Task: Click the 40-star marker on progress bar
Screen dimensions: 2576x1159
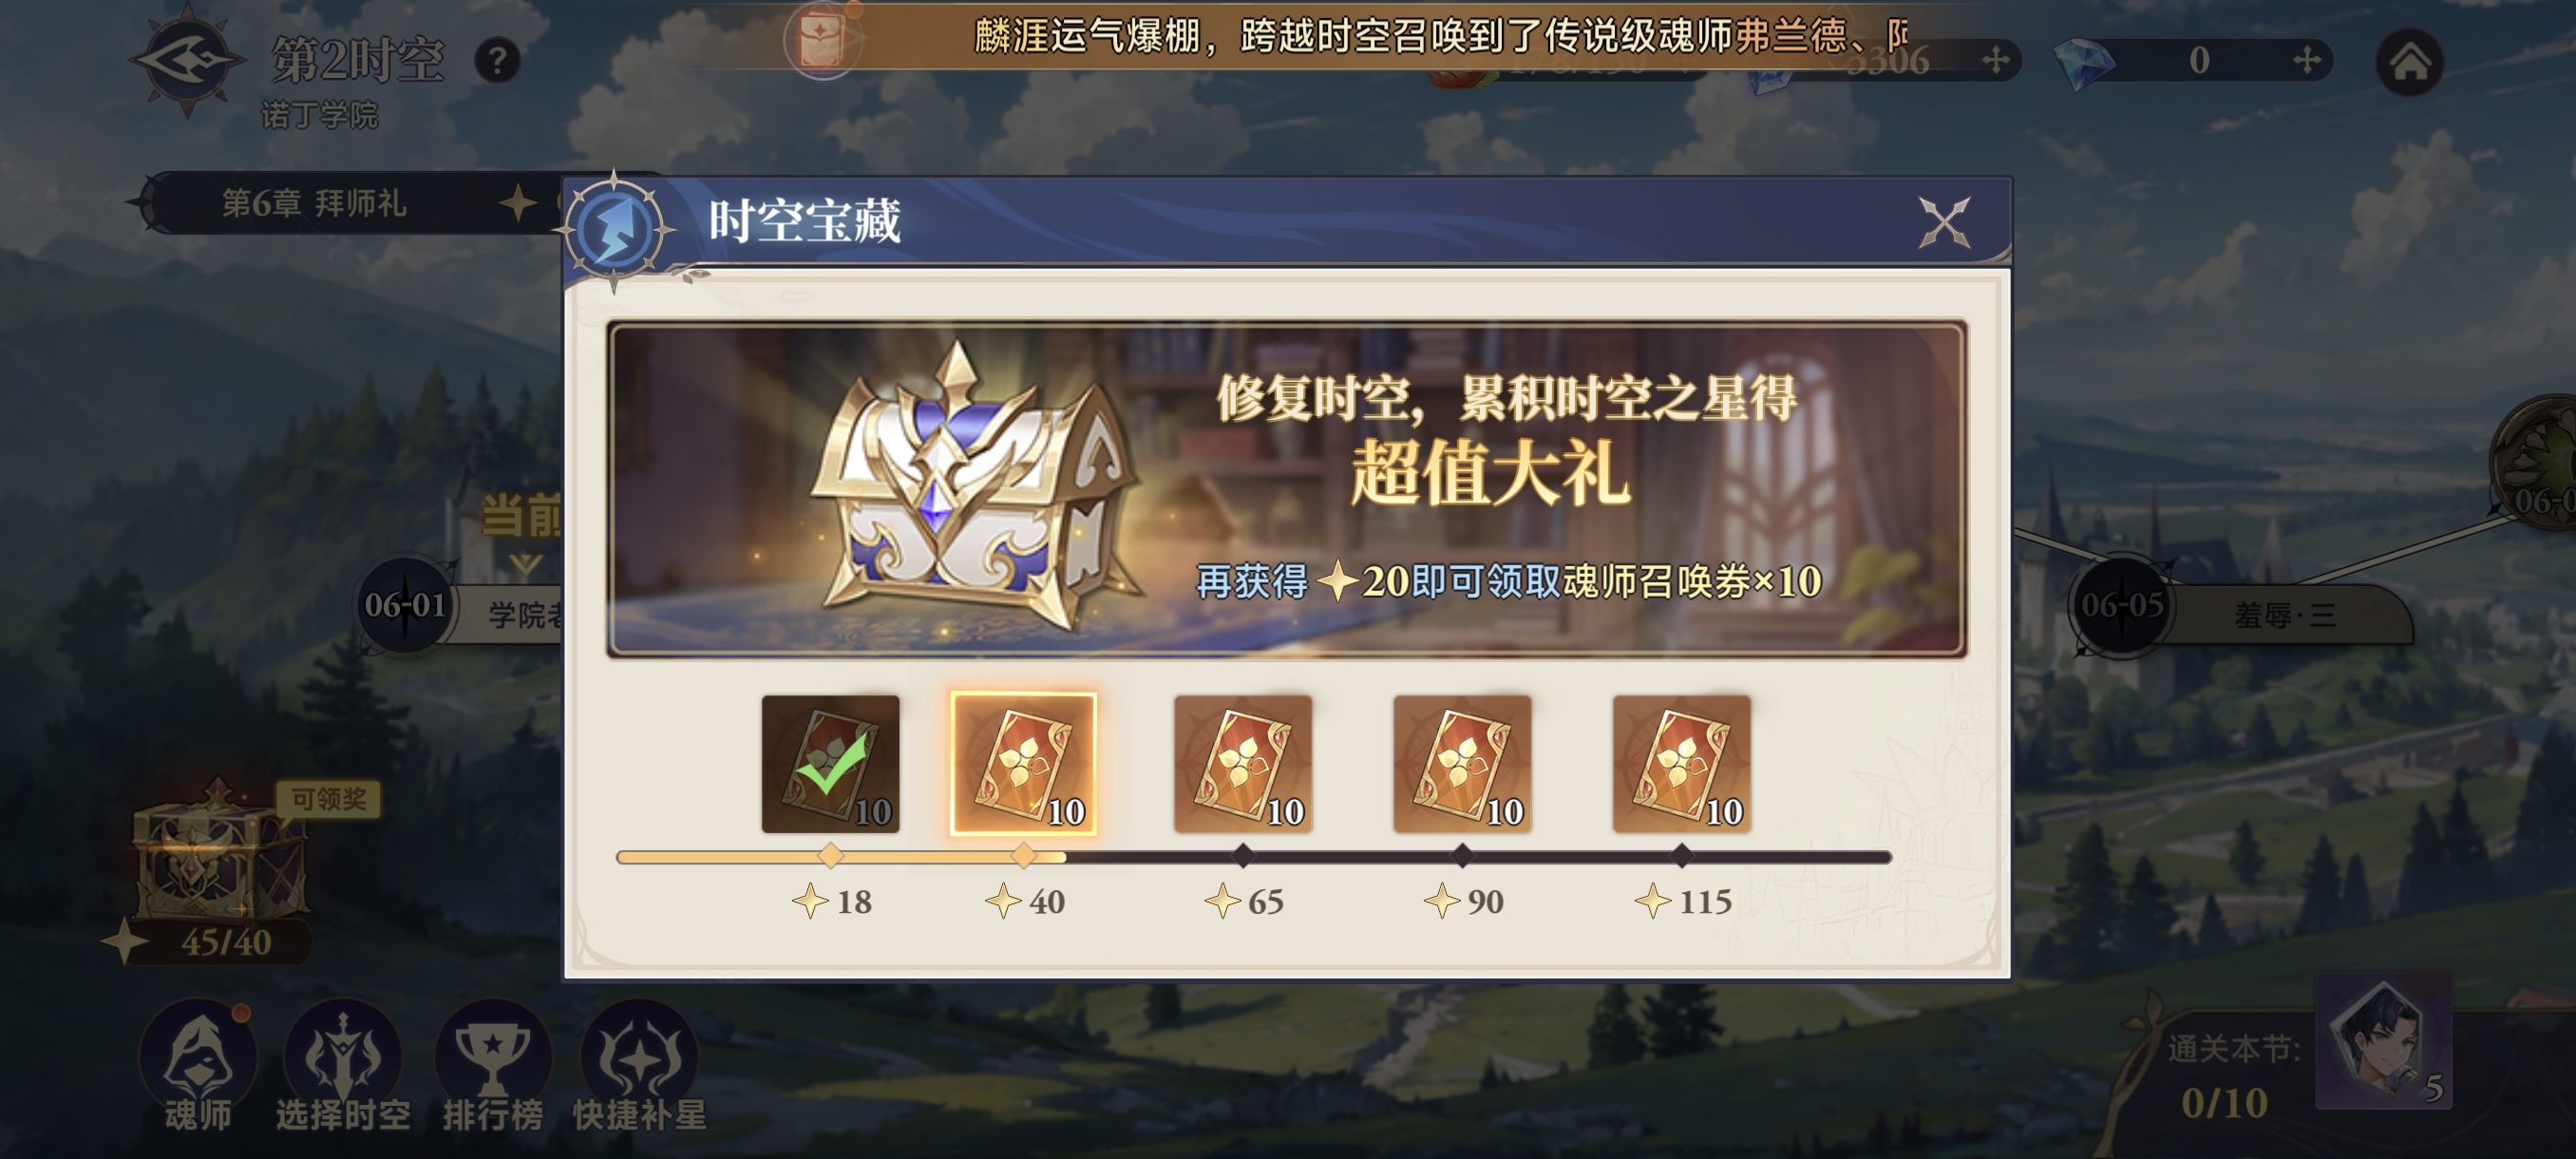Action: coord(1023,856)
